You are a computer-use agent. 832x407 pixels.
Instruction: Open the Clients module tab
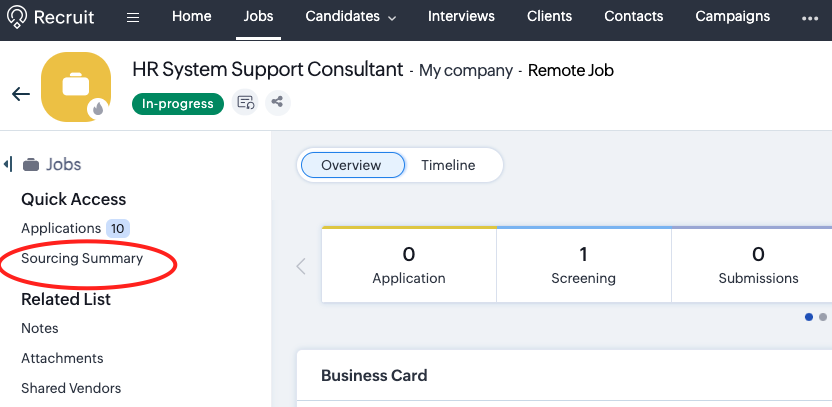pyautogui.click(x=549, y=16)
